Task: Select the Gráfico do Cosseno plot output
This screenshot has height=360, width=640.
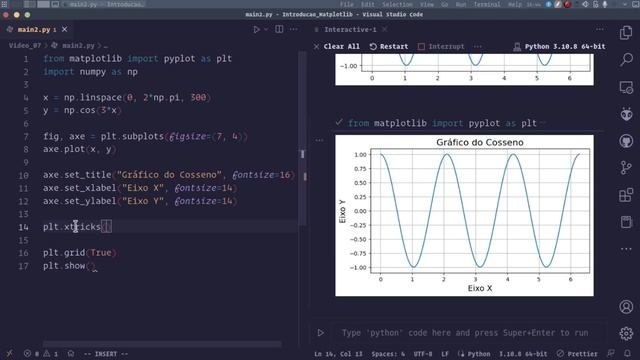Action: 464,216
